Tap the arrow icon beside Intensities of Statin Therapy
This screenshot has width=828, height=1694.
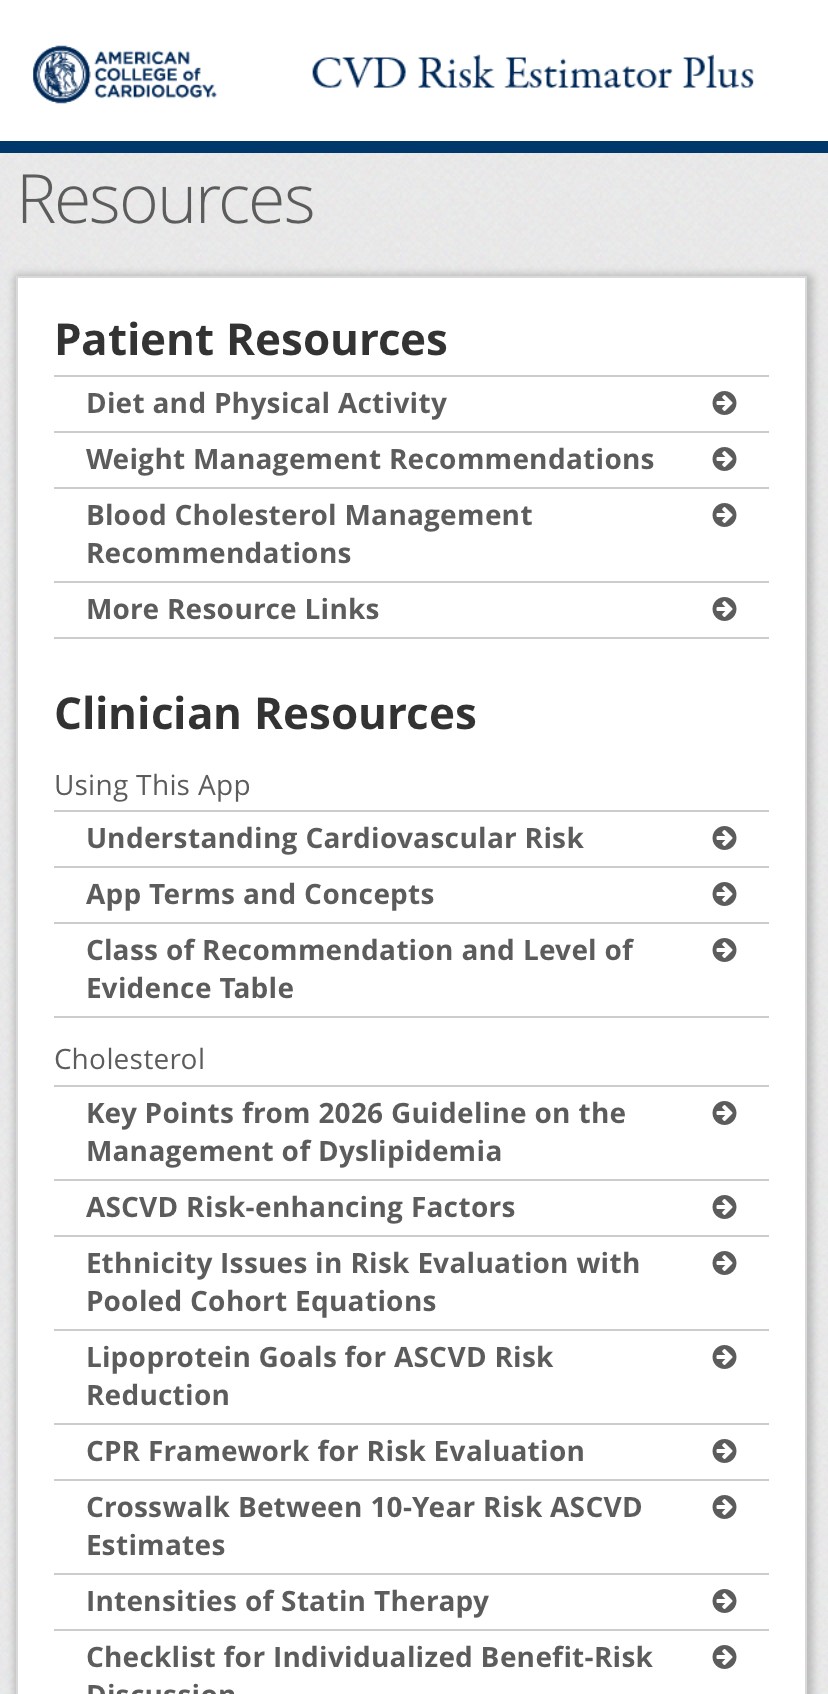coord(724,1601)
